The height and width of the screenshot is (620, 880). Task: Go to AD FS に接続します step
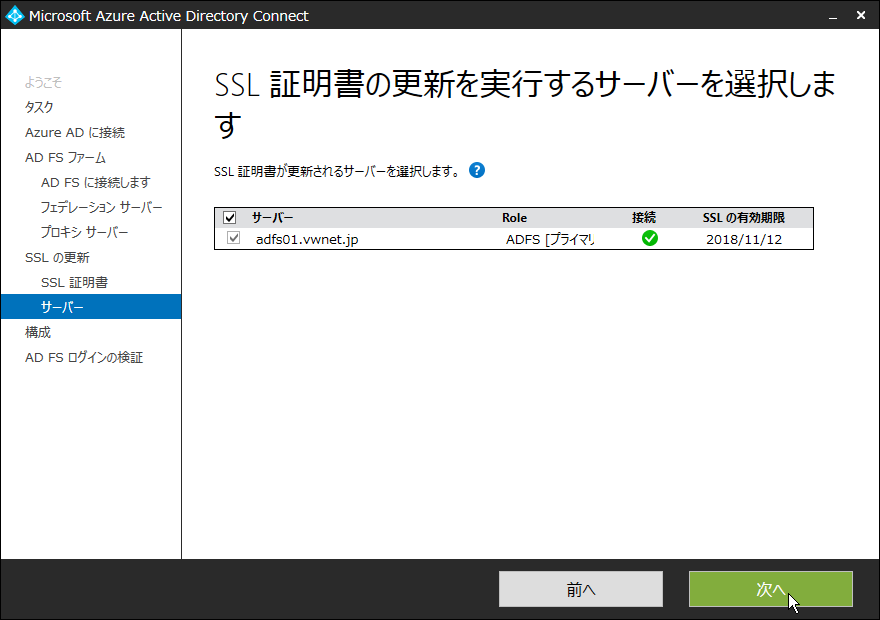pos(95,182)
